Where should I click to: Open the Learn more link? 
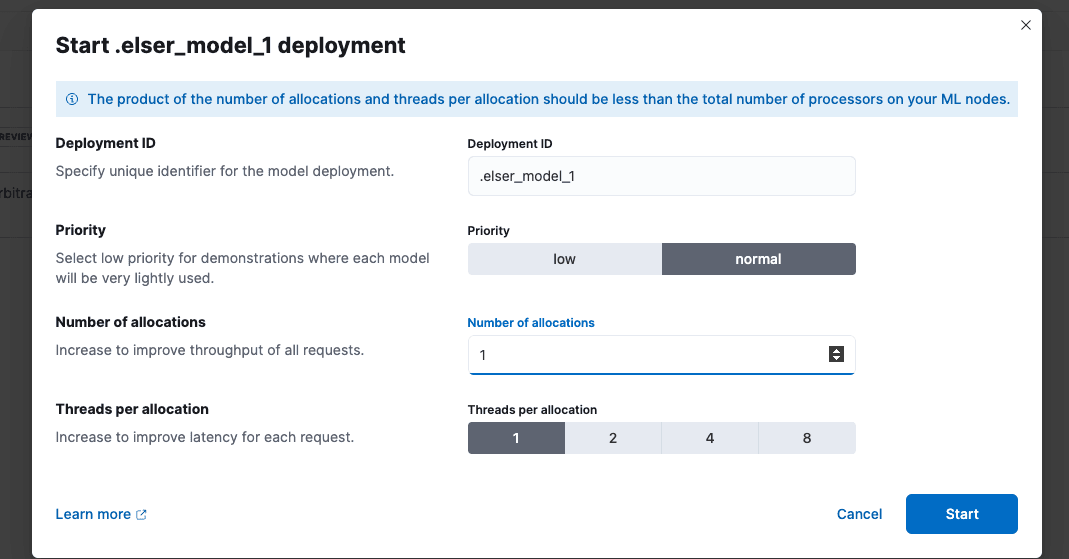click(x=93, y=514)
